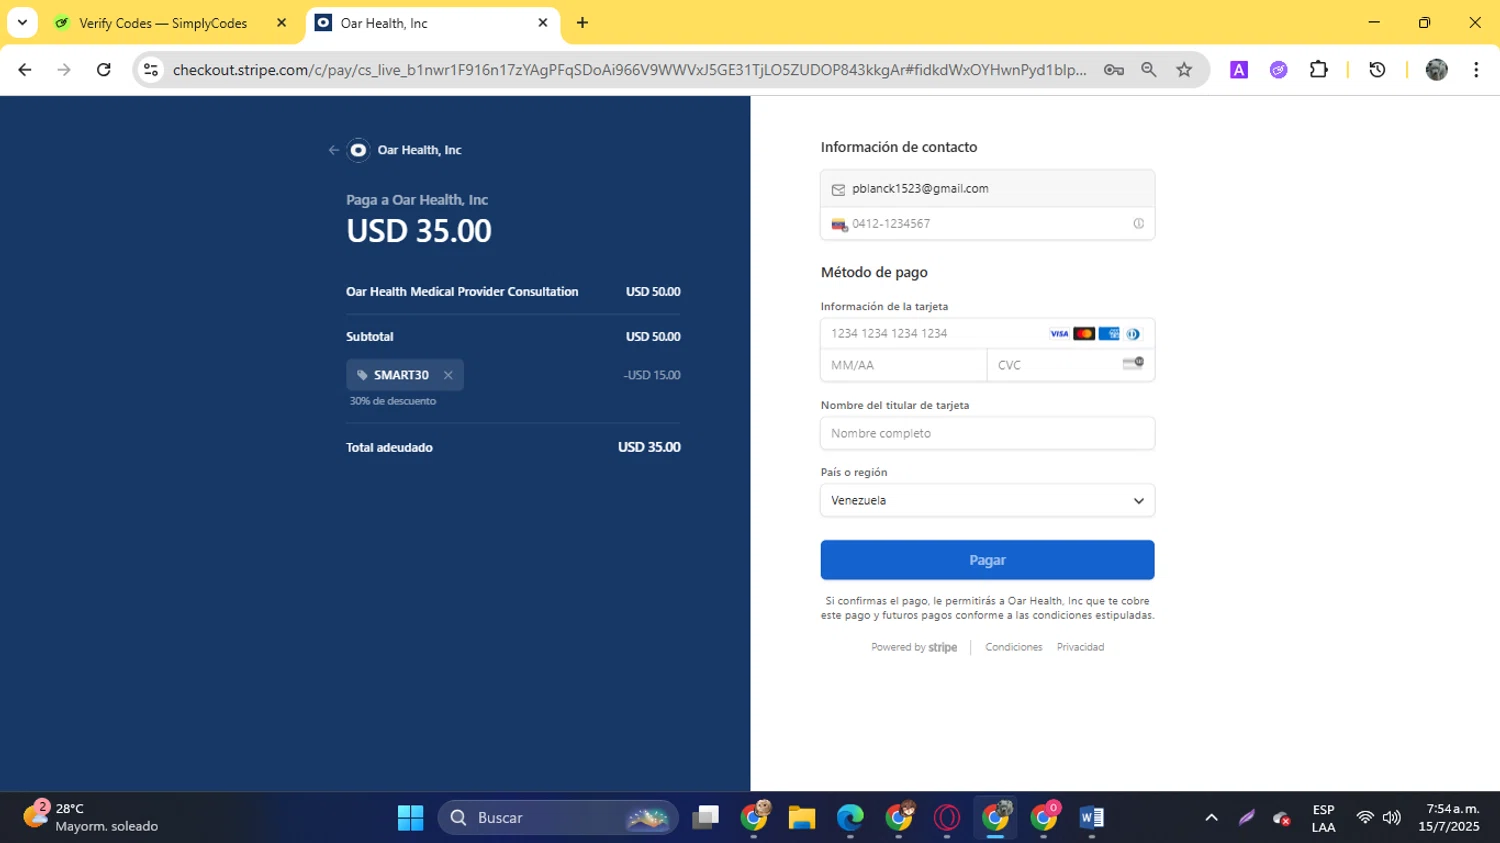Open the Condiciones link

(1013, 647)
